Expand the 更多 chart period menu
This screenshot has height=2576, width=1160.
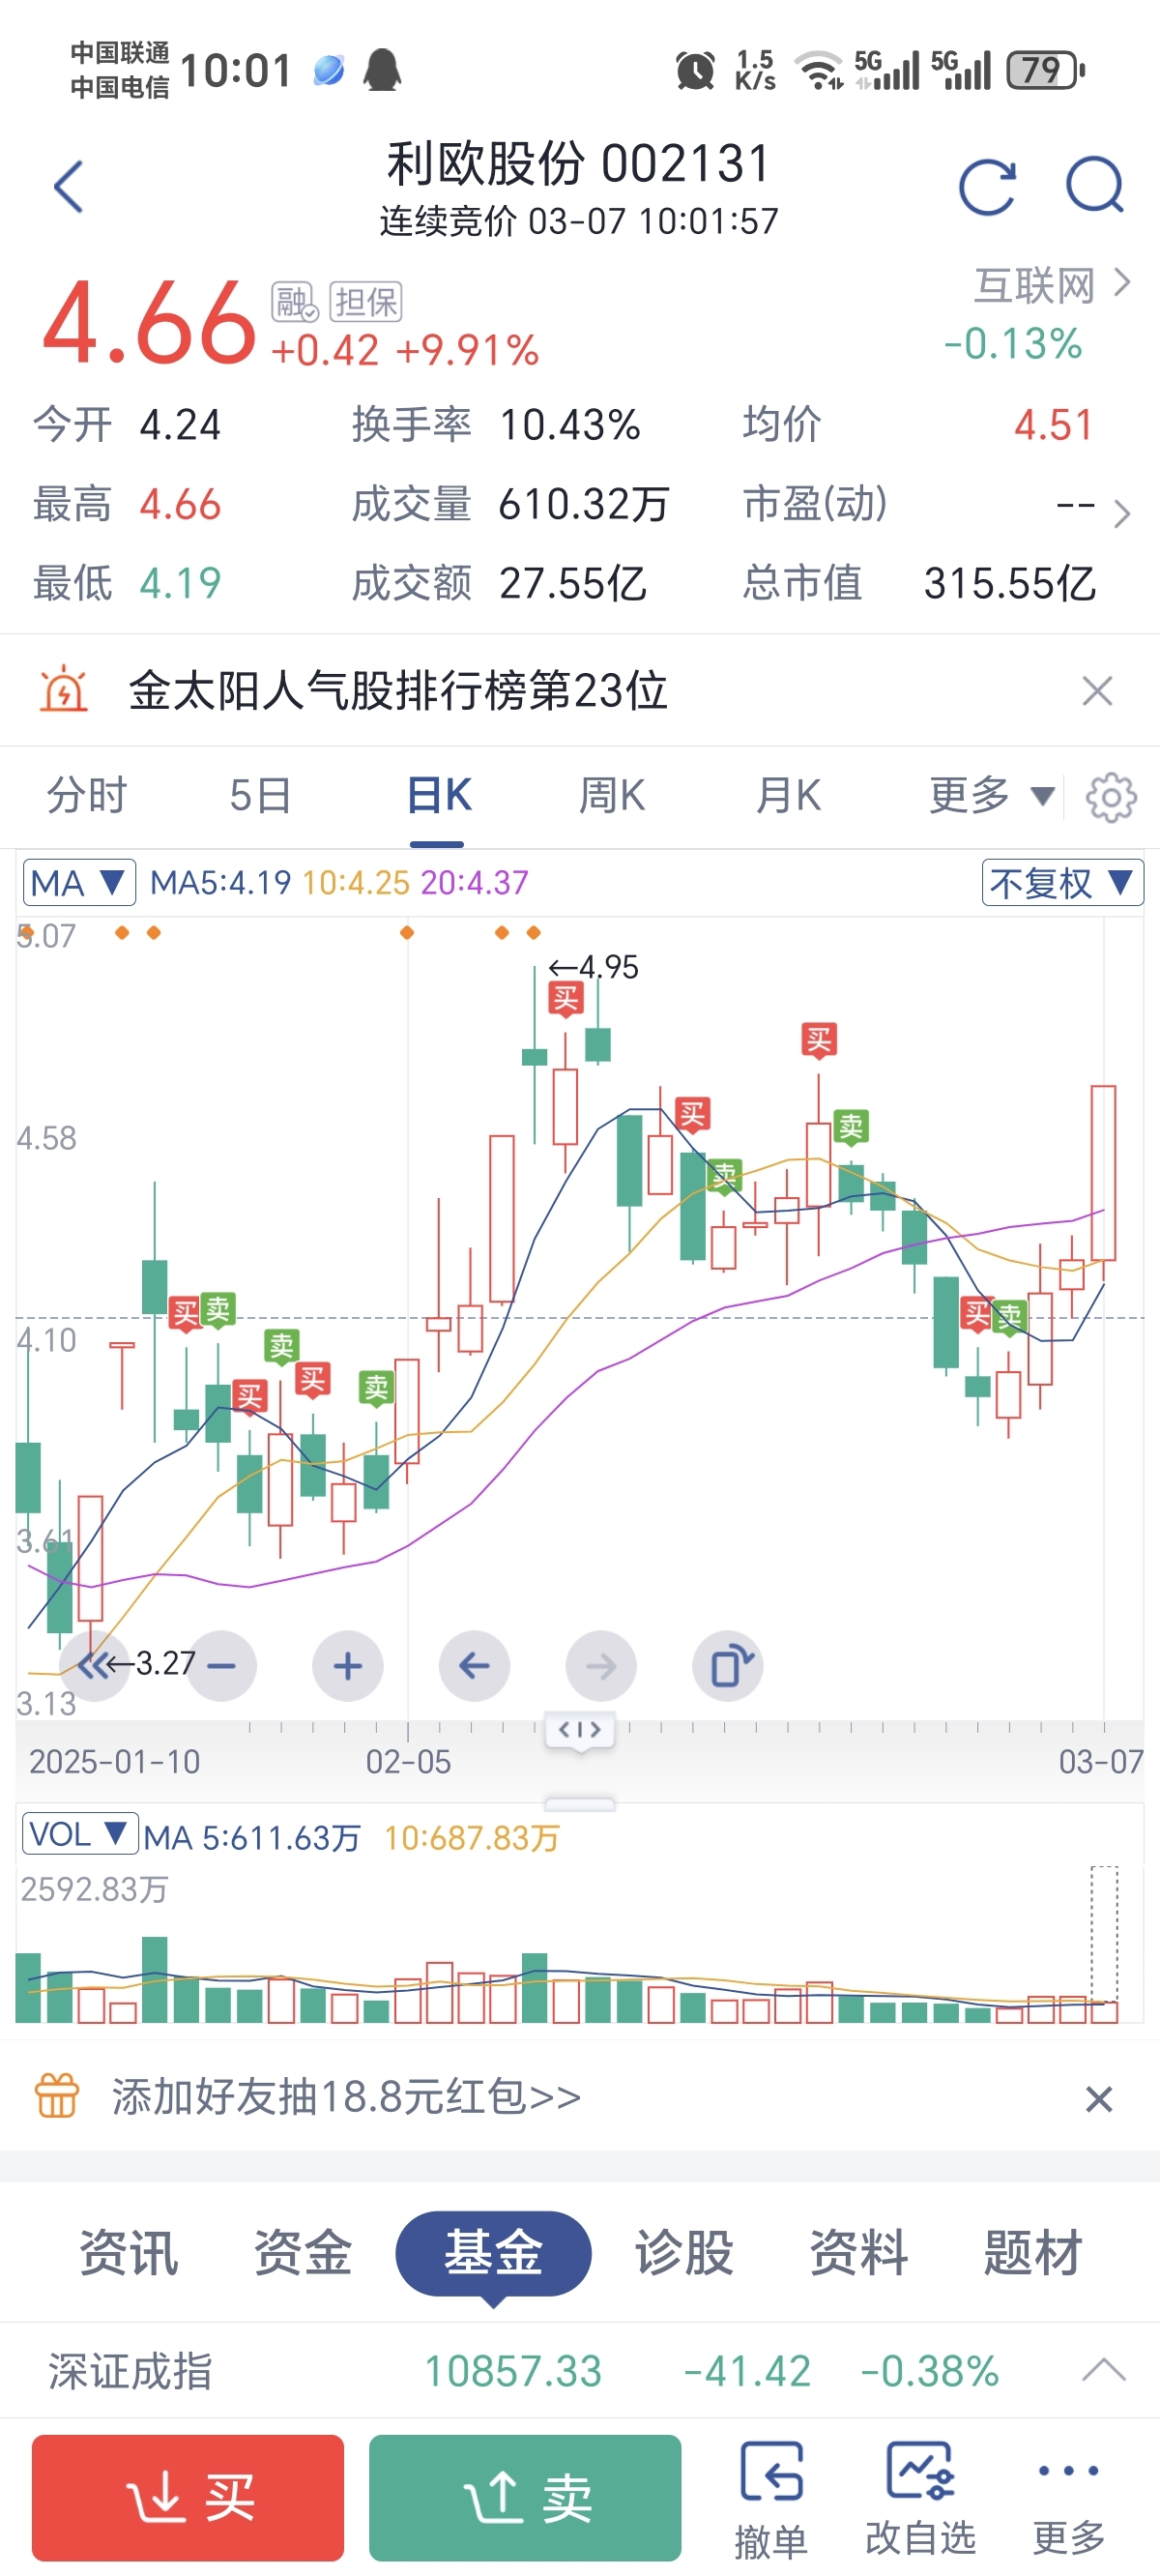(x=990, y=796)
